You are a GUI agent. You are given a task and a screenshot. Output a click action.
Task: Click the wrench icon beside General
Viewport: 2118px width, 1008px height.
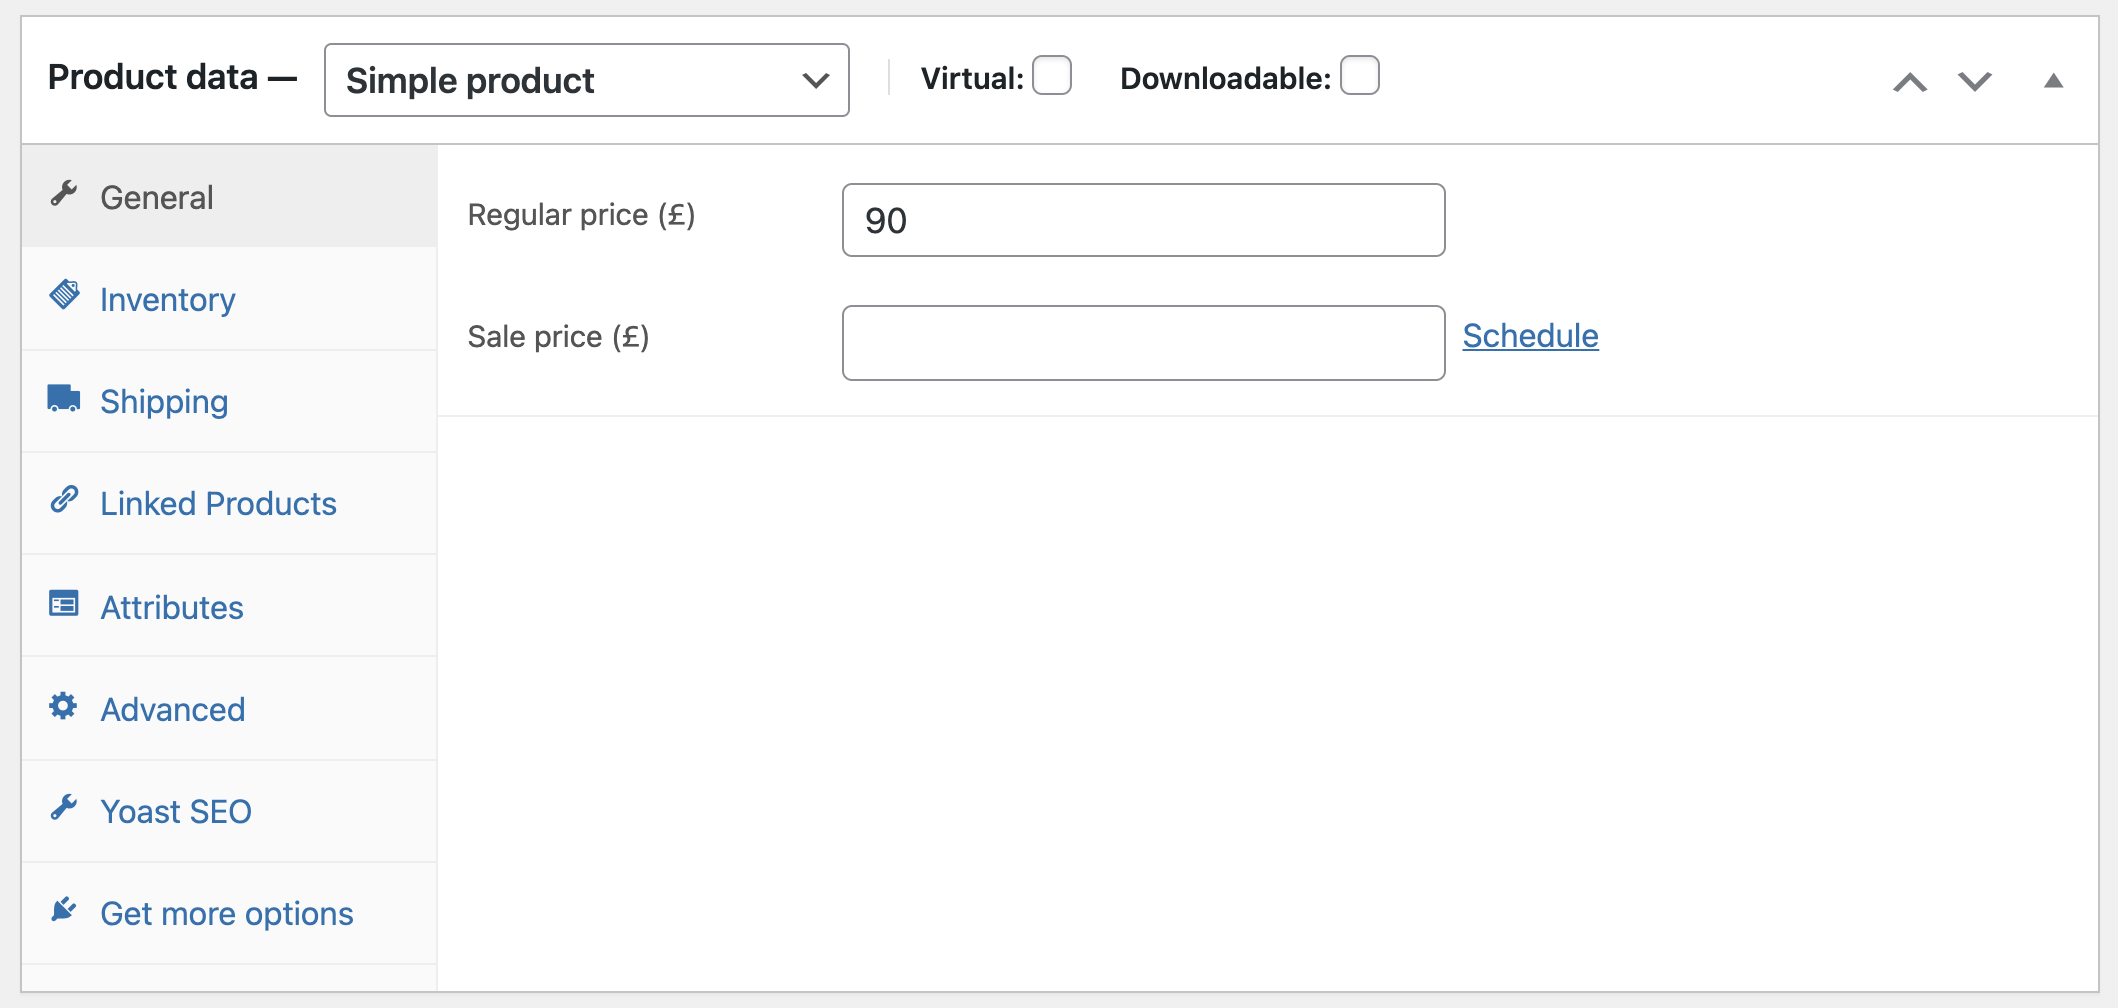(64, 193)
